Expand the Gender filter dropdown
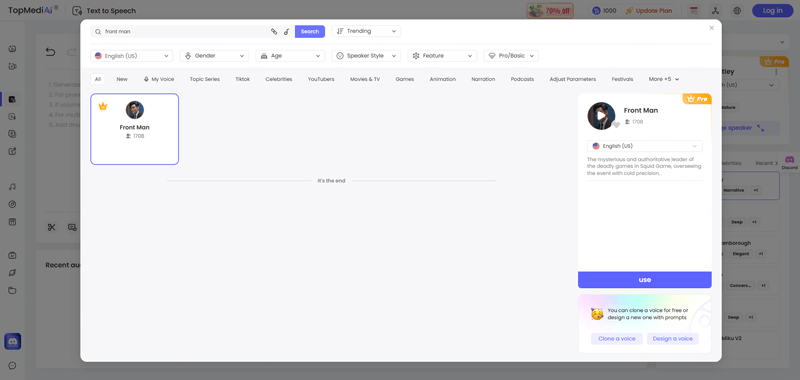 tap(214, 56)
